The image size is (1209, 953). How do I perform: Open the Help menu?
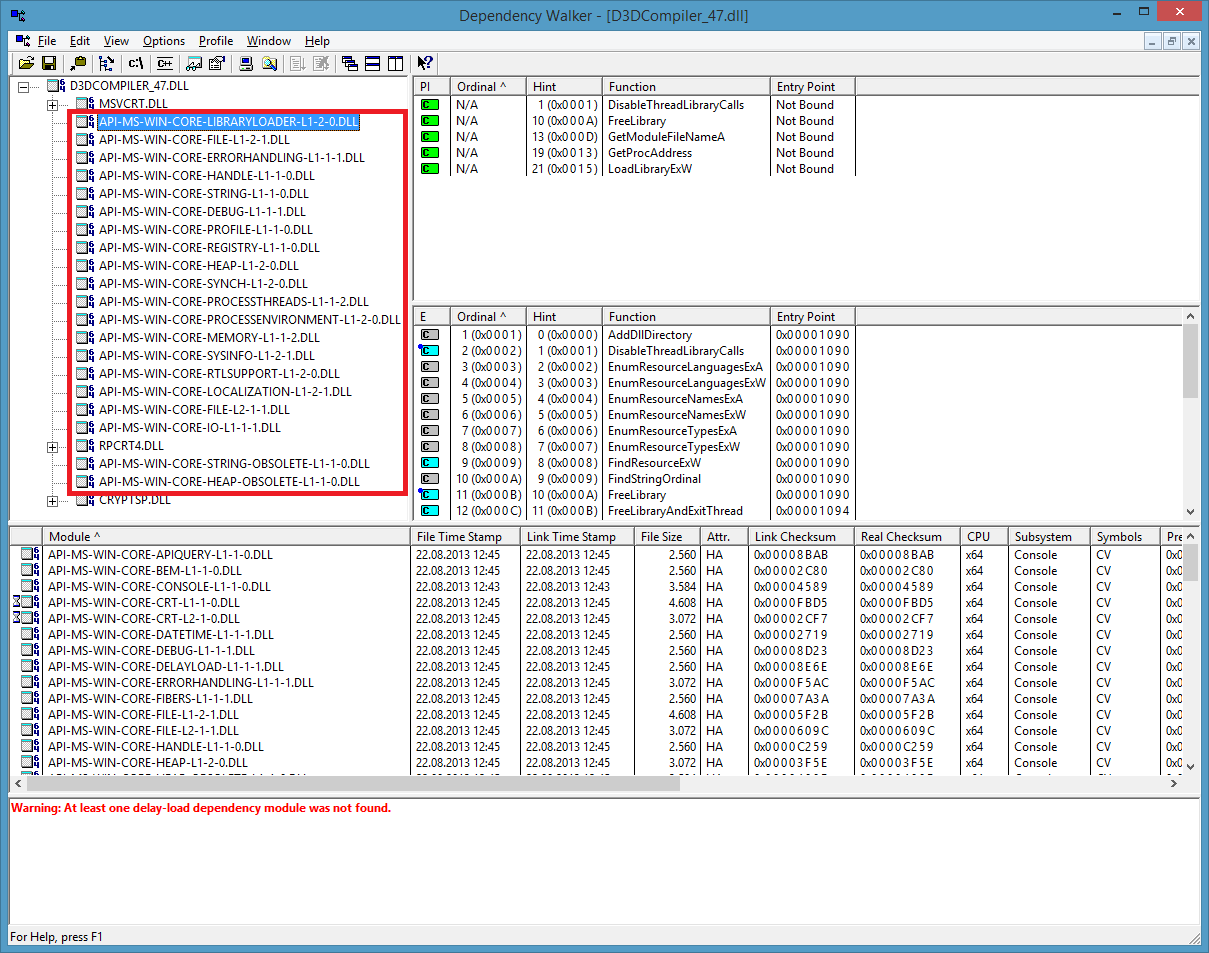tap(317, 41)
